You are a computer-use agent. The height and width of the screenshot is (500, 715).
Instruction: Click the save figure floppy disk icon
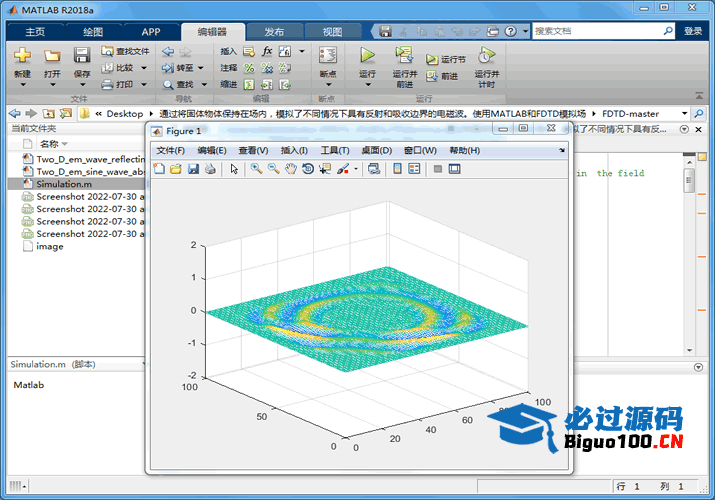coord(193,169)
